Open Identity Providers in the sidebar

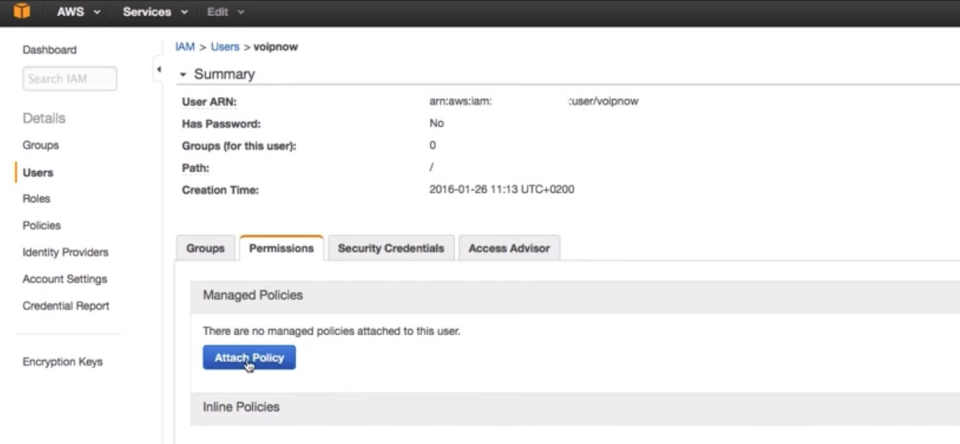pyautogui.click(x=65, y=253)
